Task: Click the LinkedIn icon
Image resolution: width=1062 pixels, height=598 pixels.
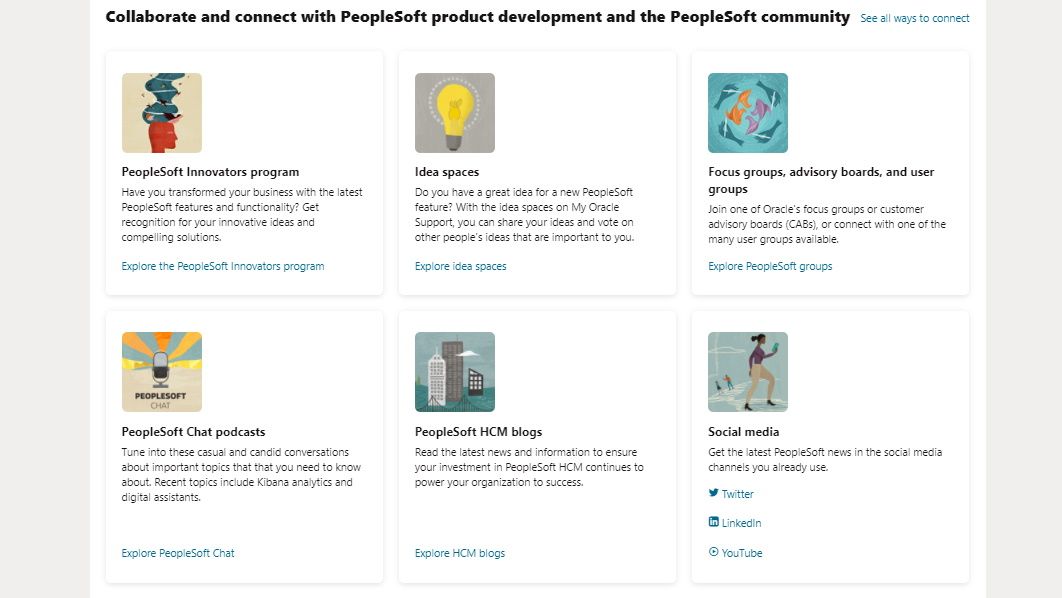Action: 712,522
